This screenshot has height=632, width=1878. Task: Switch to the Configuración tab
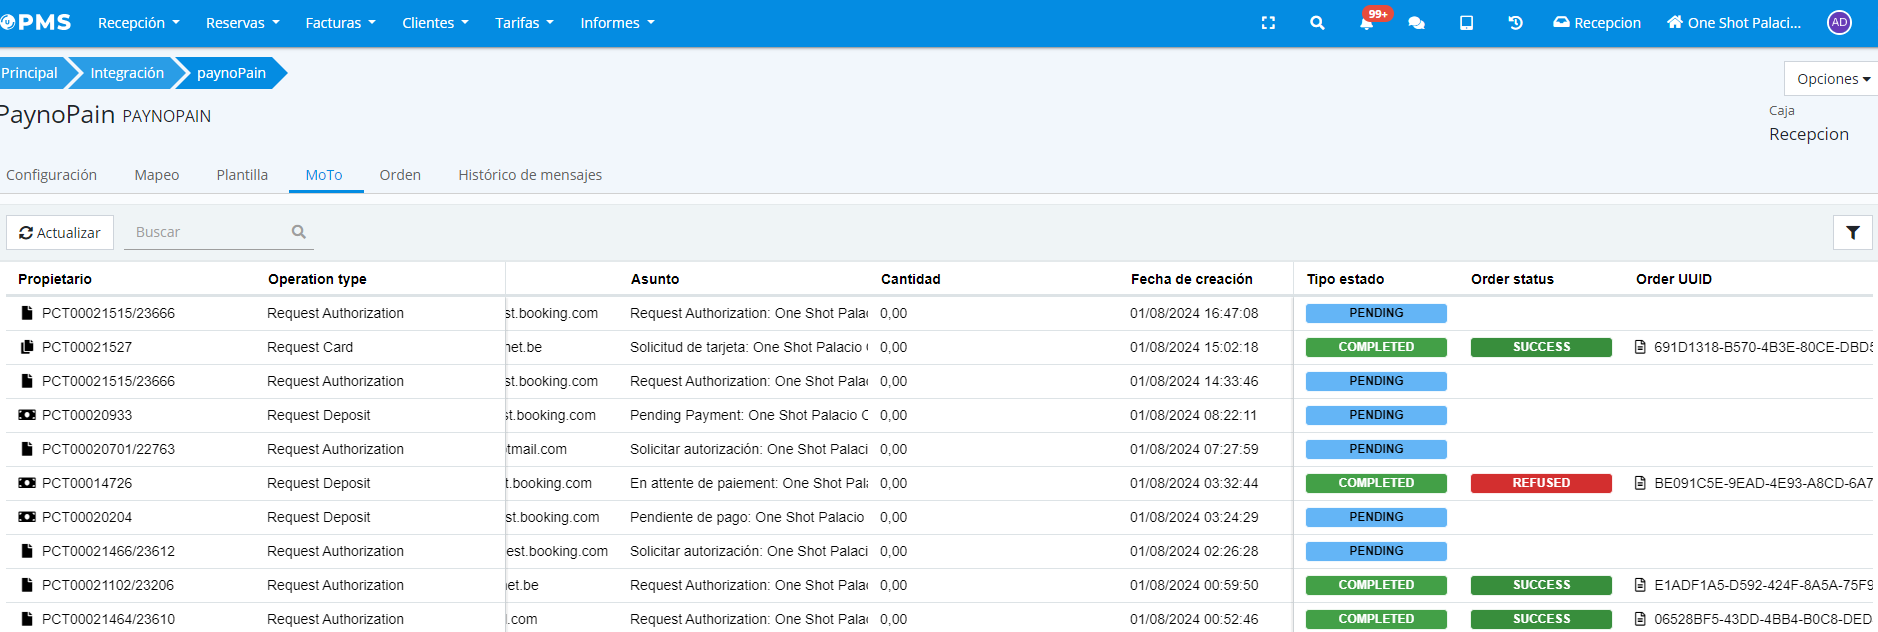[52, 175]
